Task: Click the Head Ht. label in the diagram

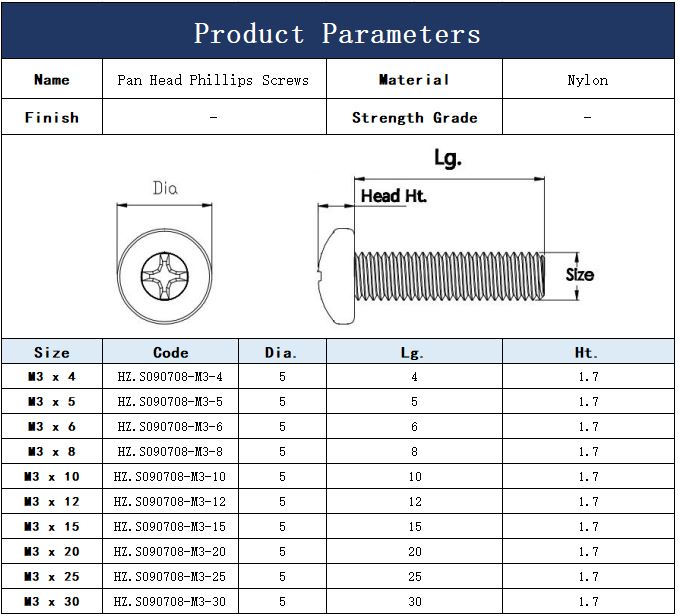Action: coord(393,196)
